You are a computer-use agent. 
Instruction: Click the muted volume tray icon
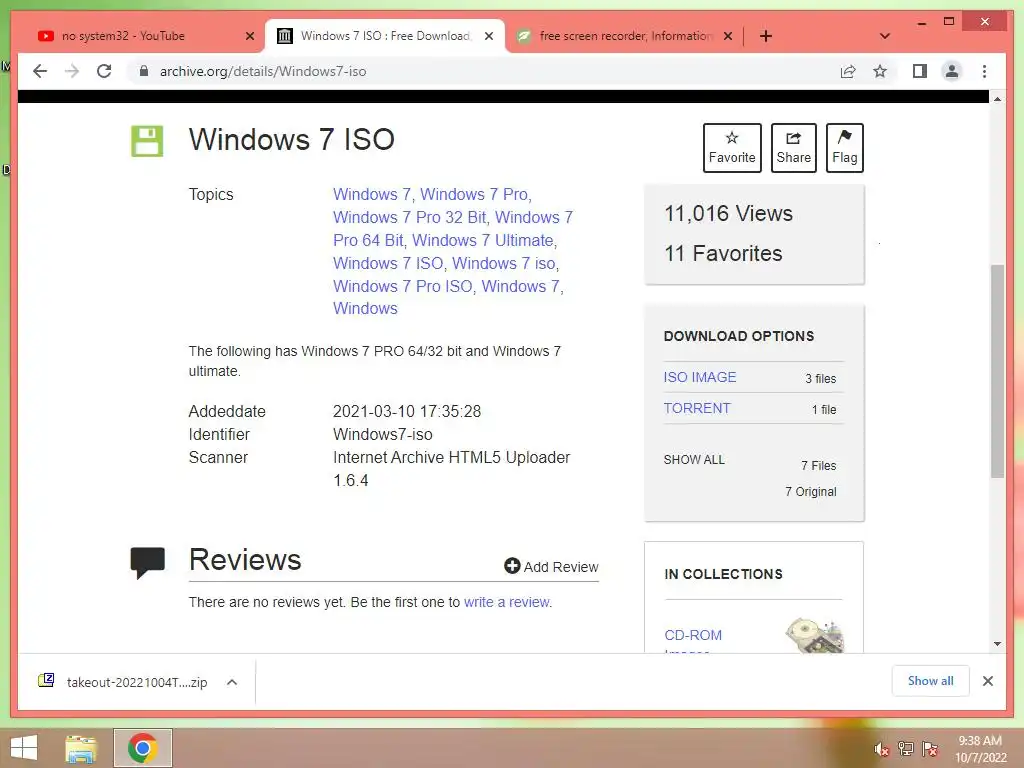click(882, 749)
